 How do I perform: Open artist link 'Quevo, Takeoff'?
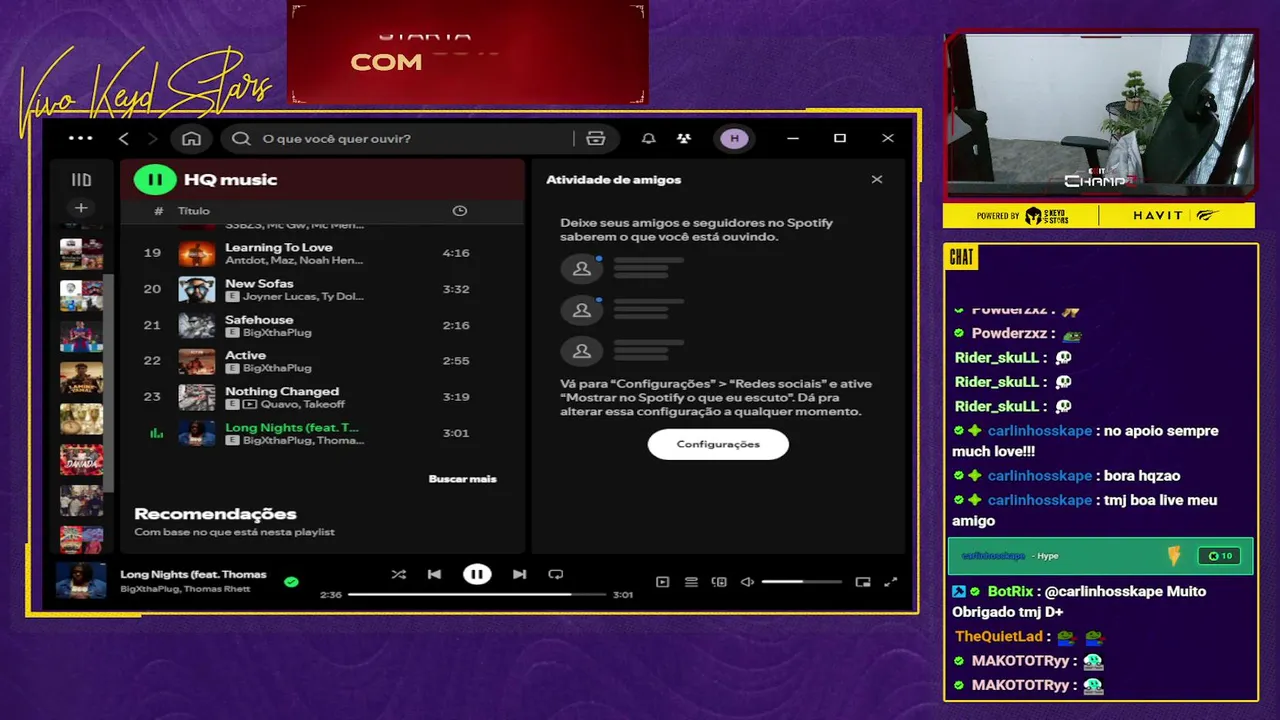(303, 404)
